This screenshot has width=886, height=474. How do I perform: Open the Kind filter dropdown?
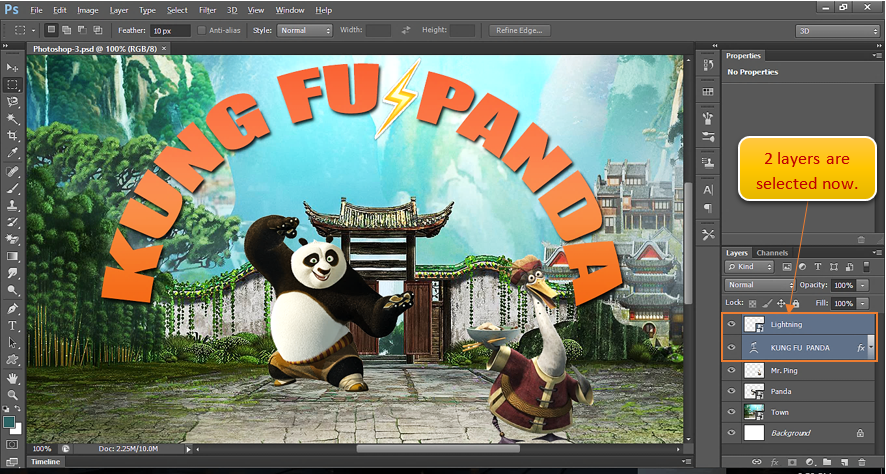pyautogui.click(x=749, y=267)
